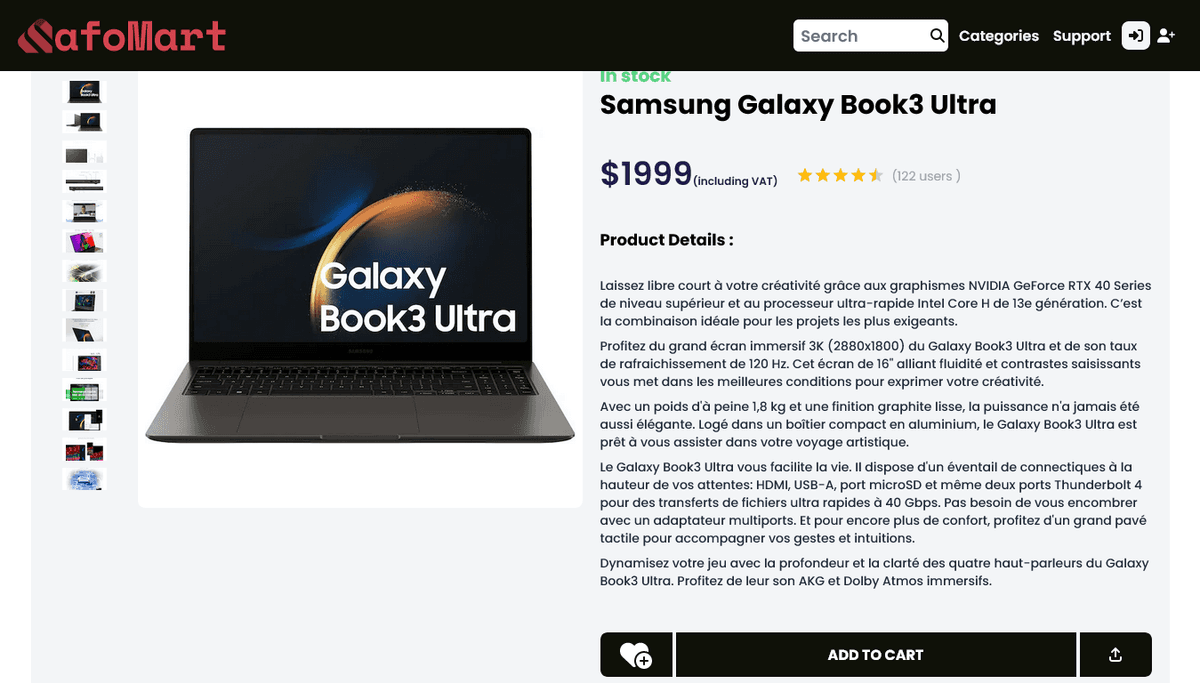Click the star rating icons

coord(839,176)
